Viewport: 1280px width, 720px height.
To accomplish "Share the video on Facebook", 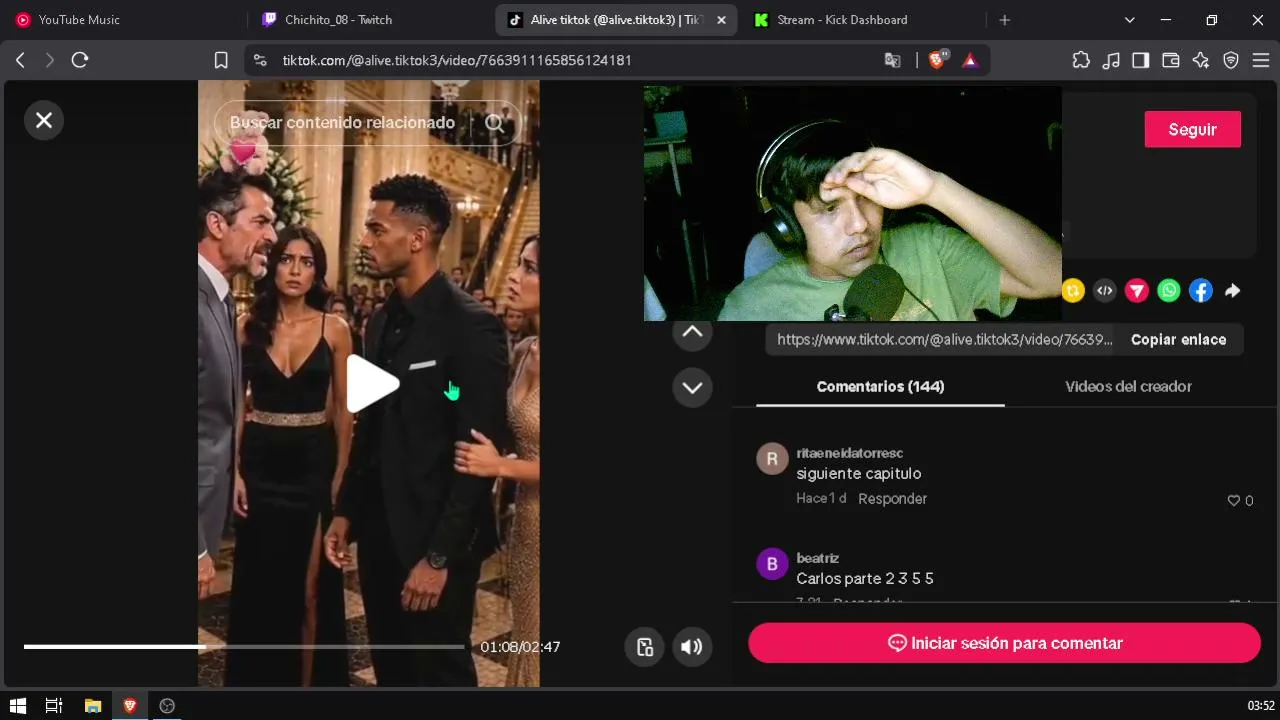I will (x=1201, y=291).
